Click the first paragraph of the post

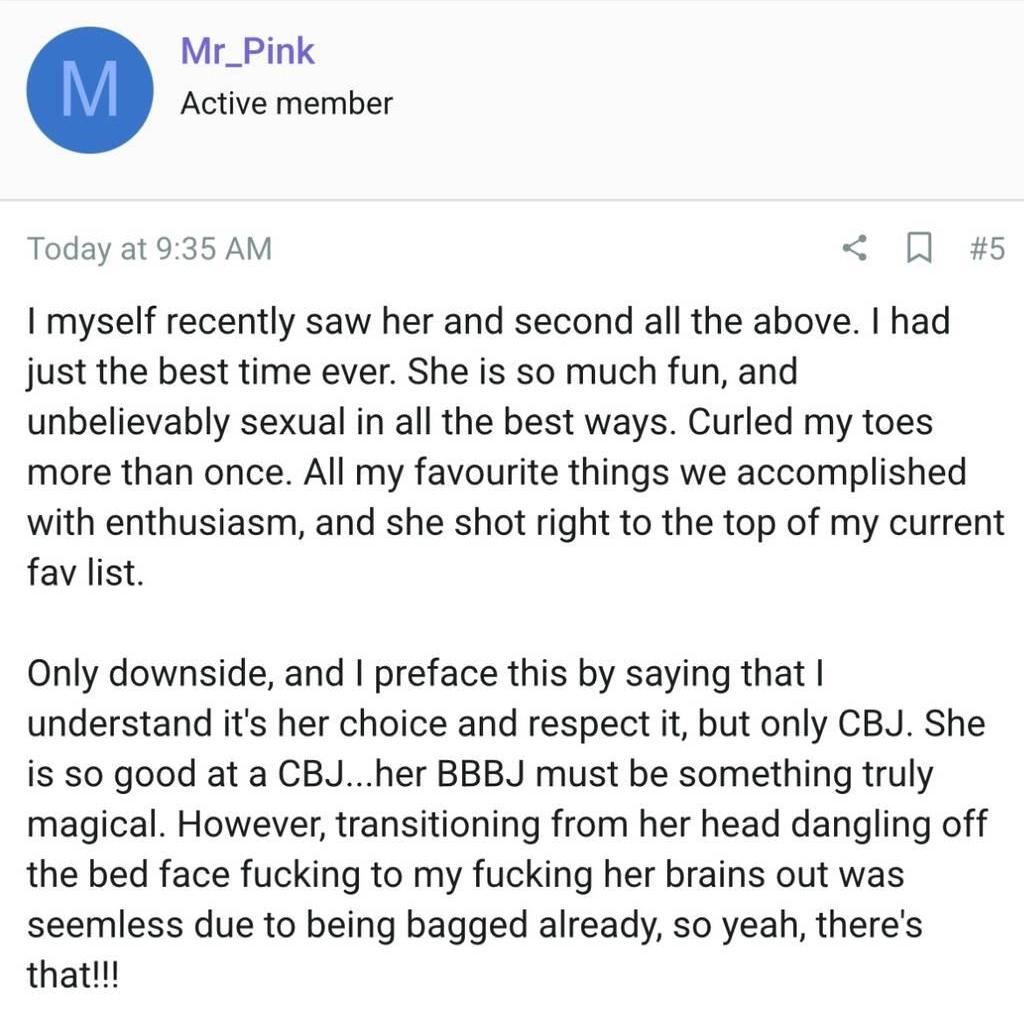(515, 447)
